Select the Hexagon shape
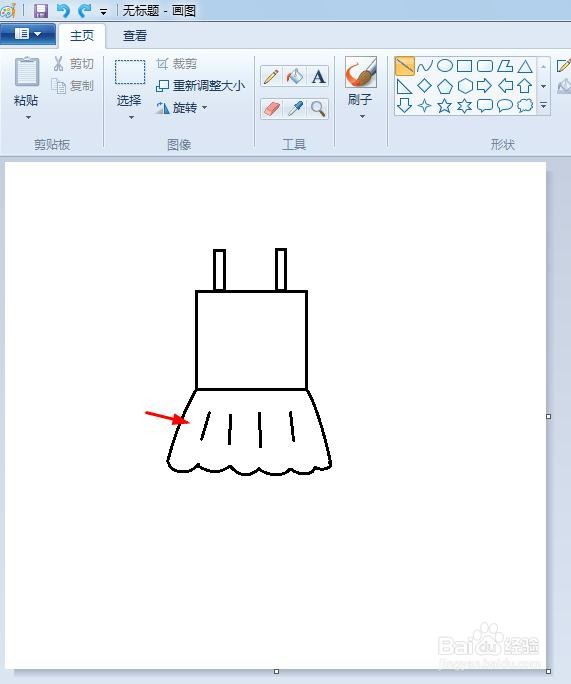Viewport: 571px width, 684px height. [465, 86]
